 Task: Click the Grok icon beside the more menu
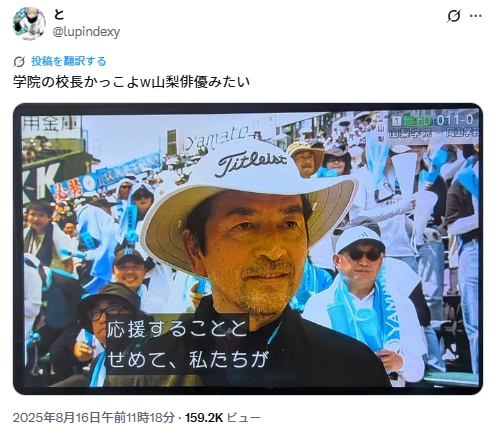(x=453, y=16)
